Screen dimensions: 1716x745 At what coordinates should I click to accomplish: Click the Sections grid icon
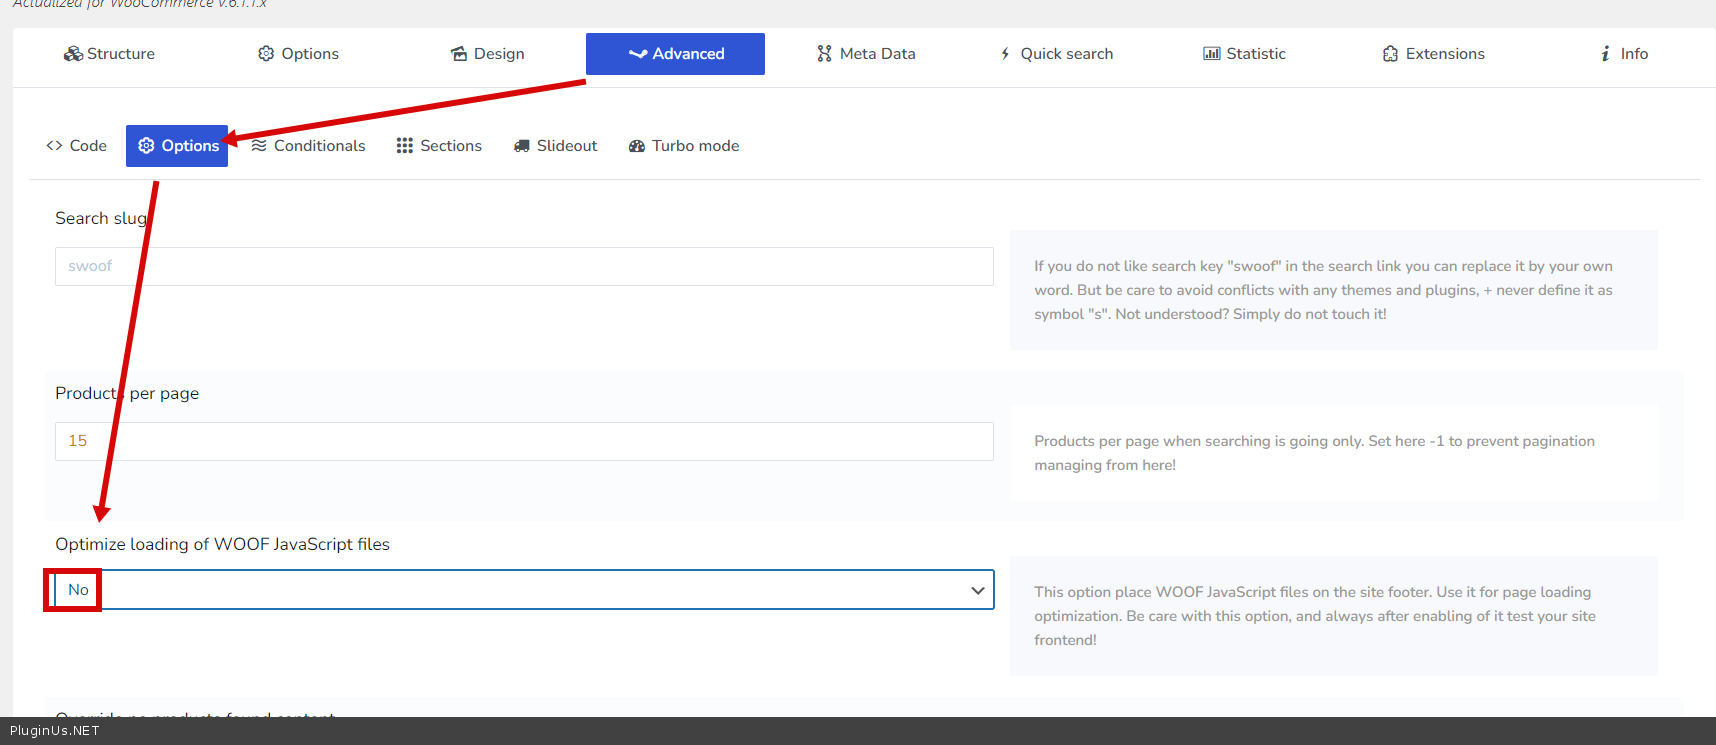click(x=404, y=146)
